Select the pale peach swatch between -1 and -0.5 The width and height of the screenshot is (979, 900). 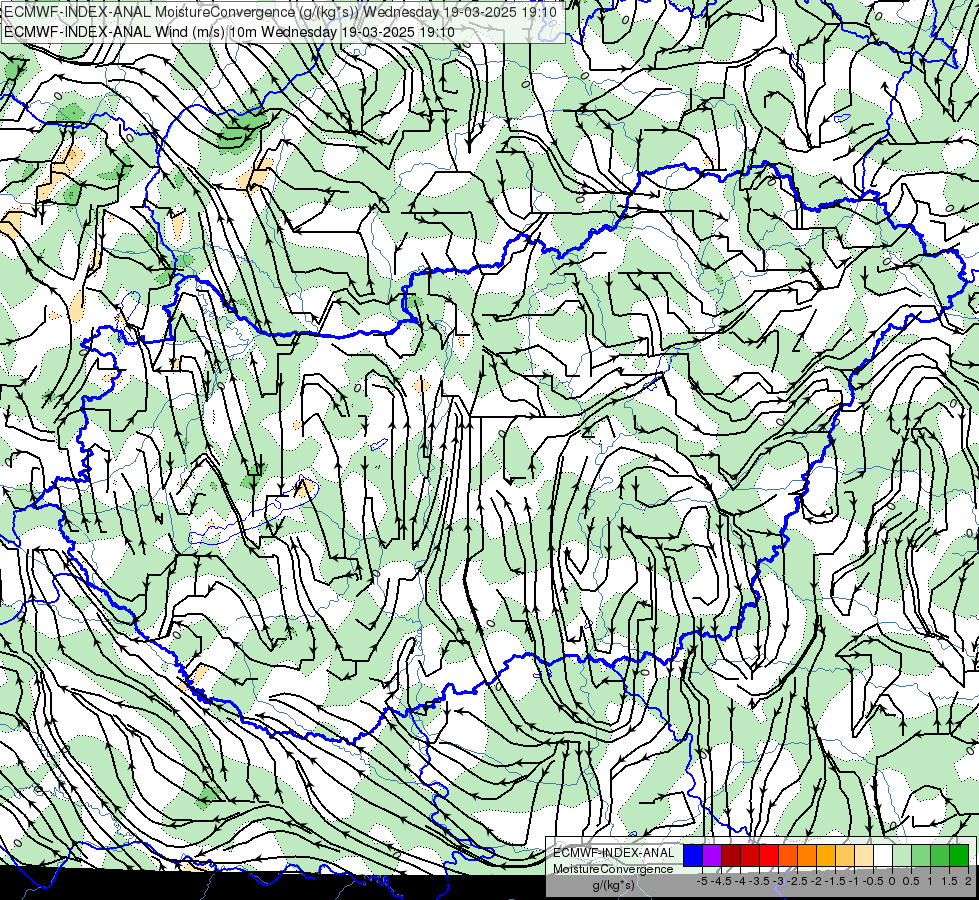point(864,855)
